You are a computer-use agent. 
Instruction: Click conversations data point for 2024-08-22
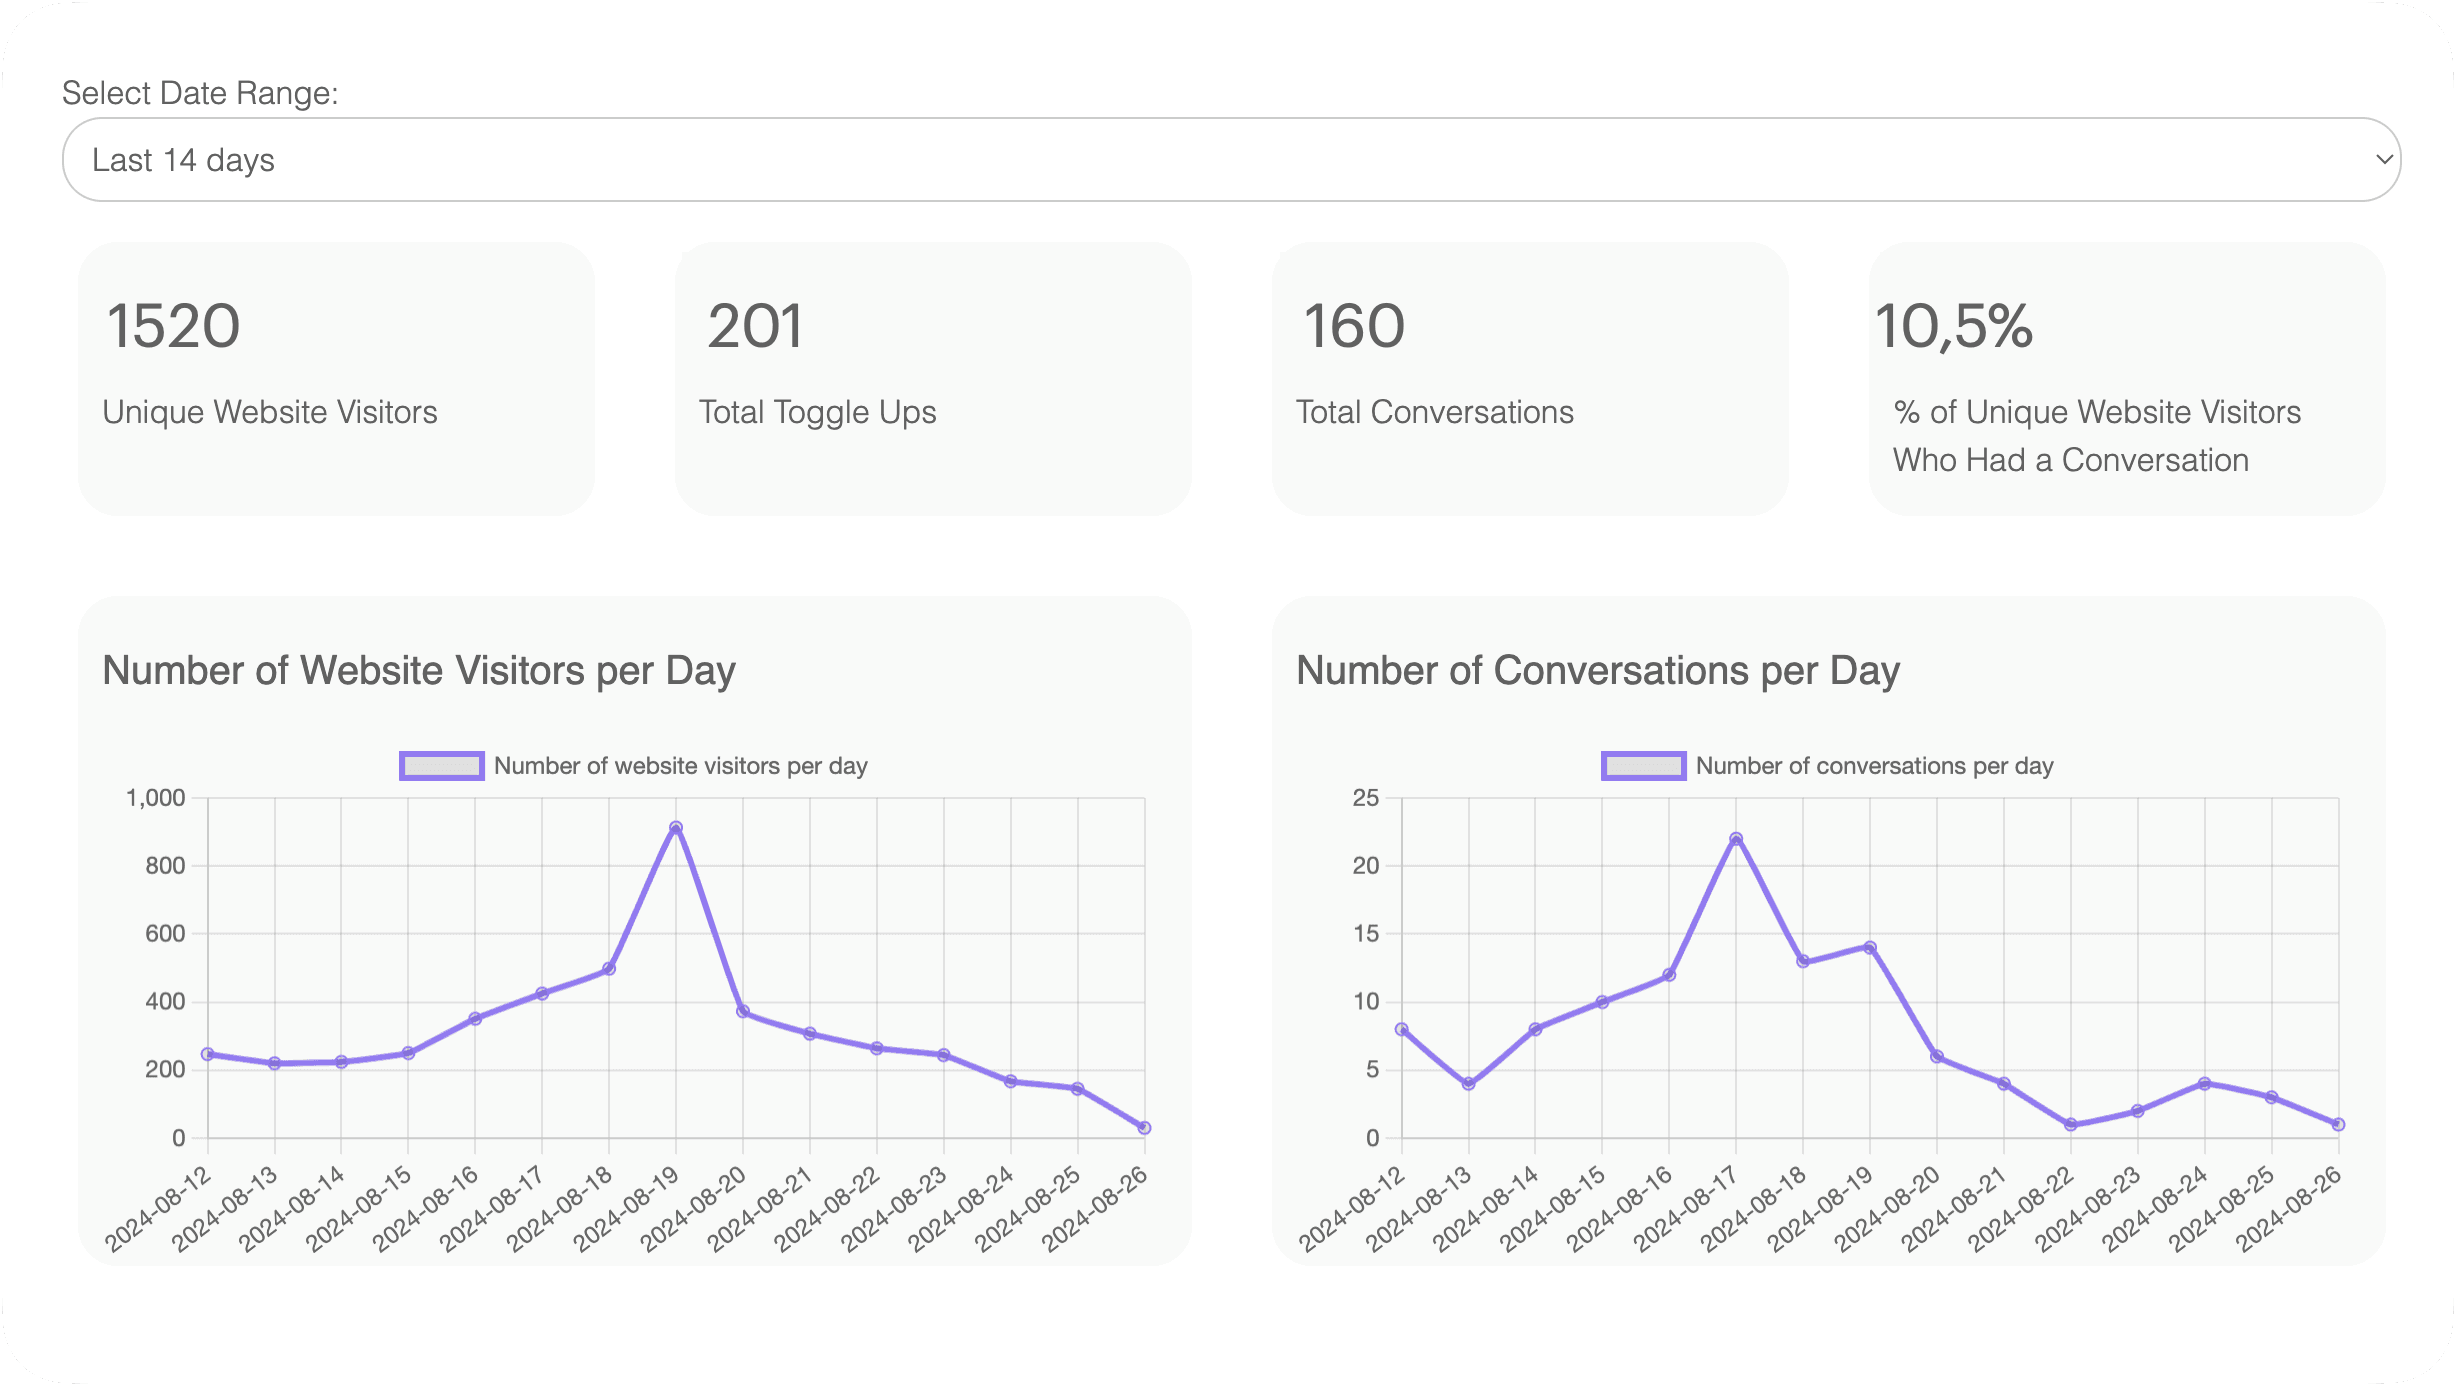pyautogui.click(x=2071, y=1125)
